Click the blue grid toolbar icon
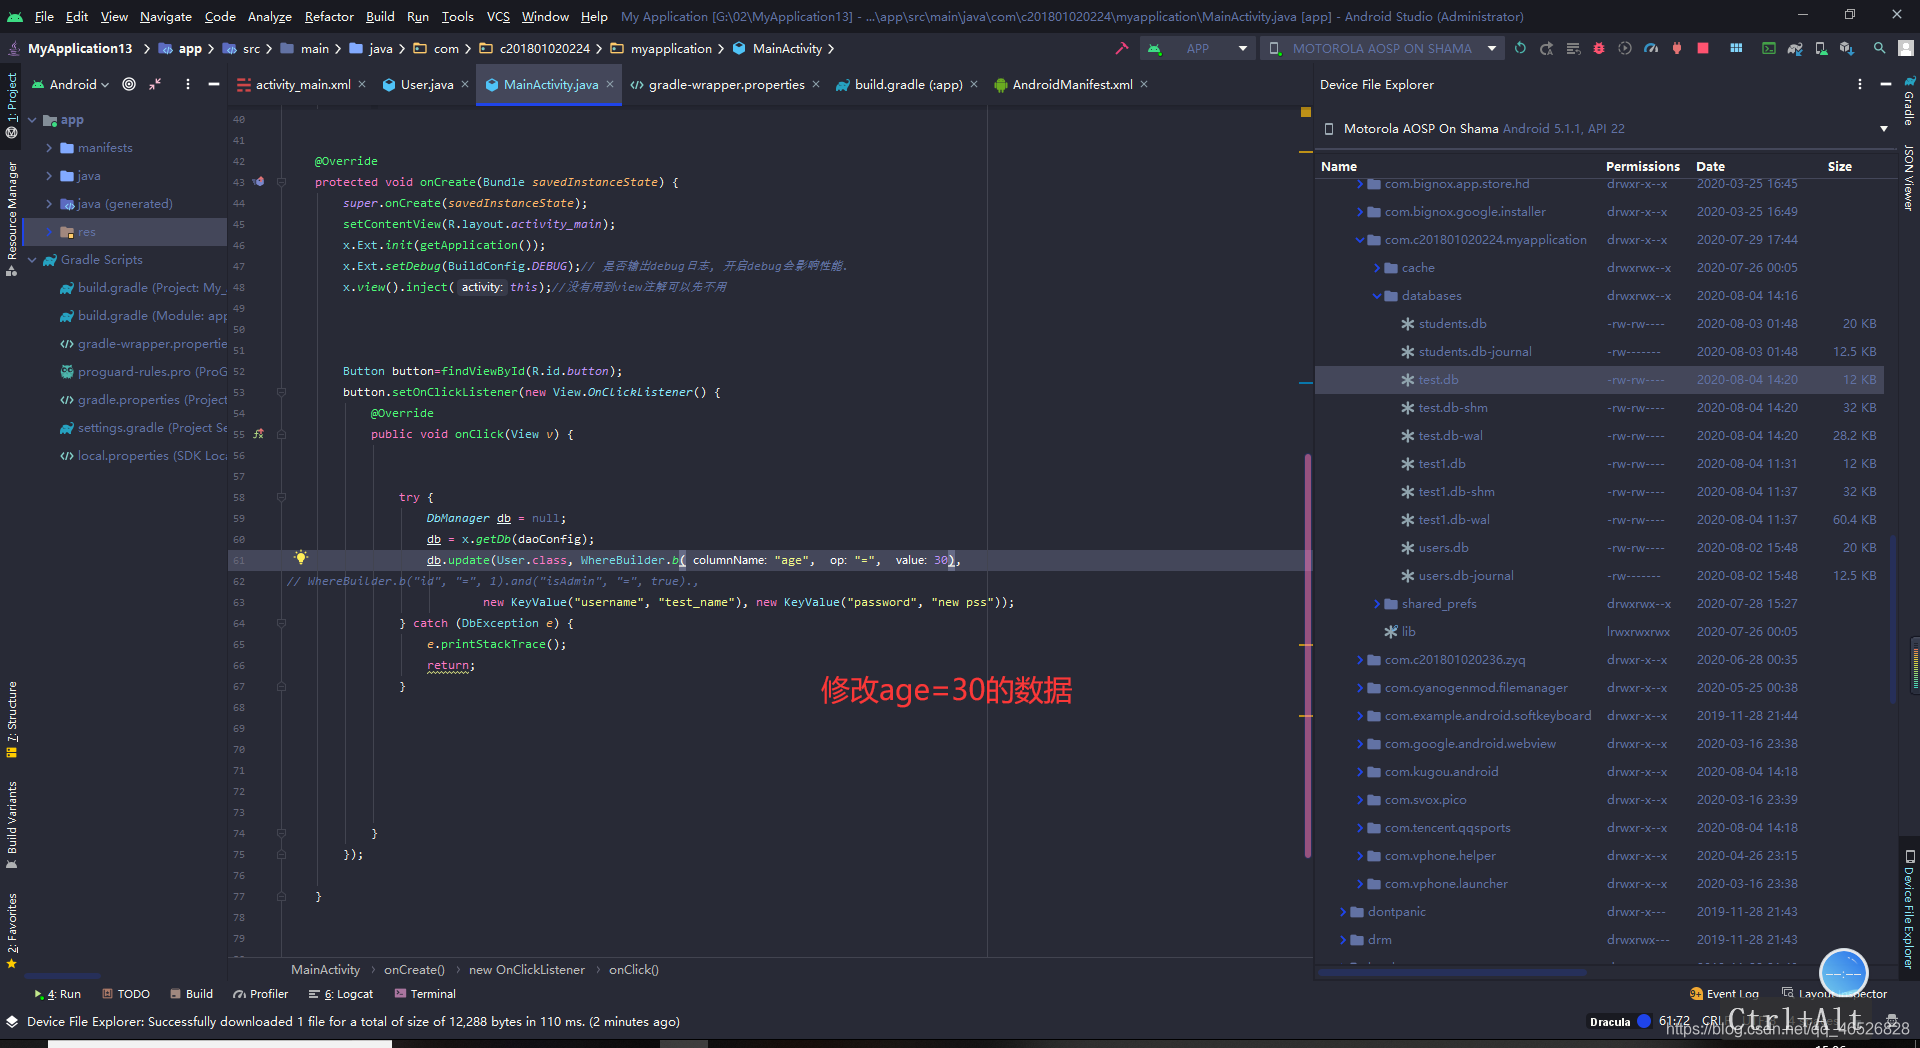The image size is (1920, 1048). (1735, 48)
